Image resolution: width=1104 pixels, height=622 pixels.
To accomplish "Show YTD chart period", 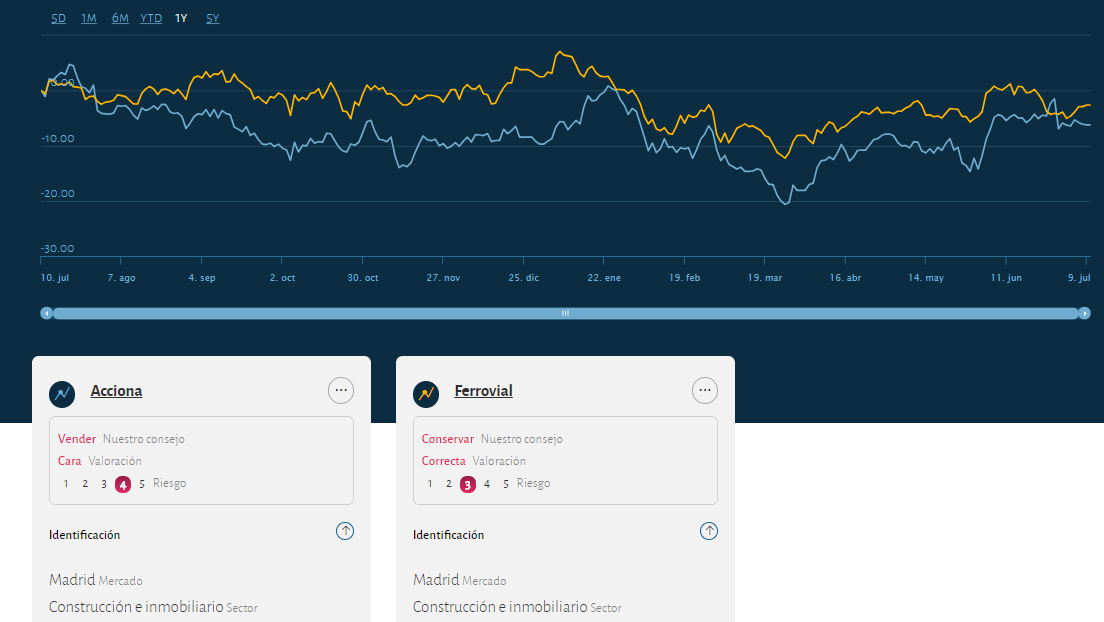I will pos(151,18).
